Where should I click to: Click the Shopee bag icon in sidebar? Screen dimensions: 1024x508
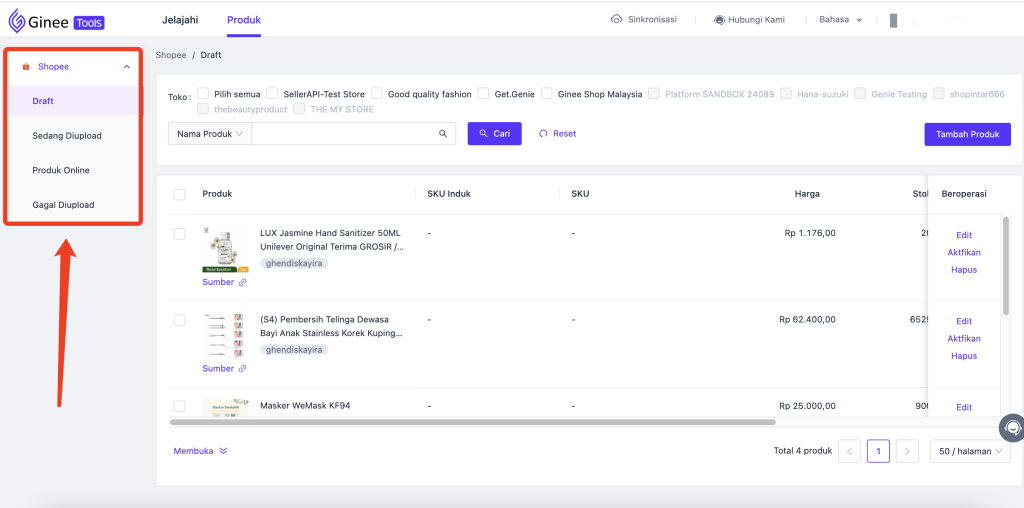tap(26, 67)
